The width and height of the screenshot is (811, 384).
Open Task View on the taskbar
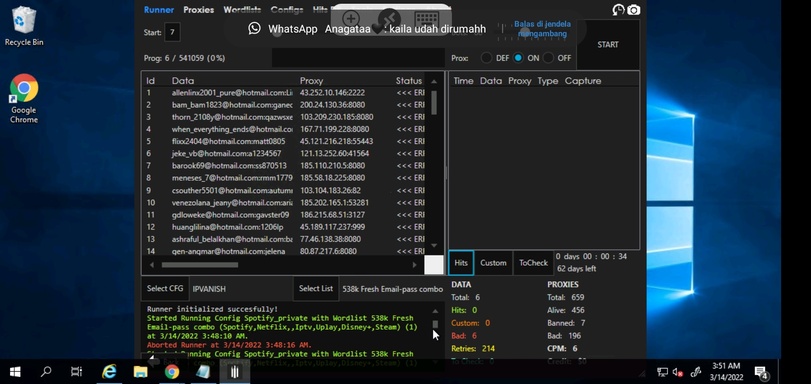click(77, 372)
